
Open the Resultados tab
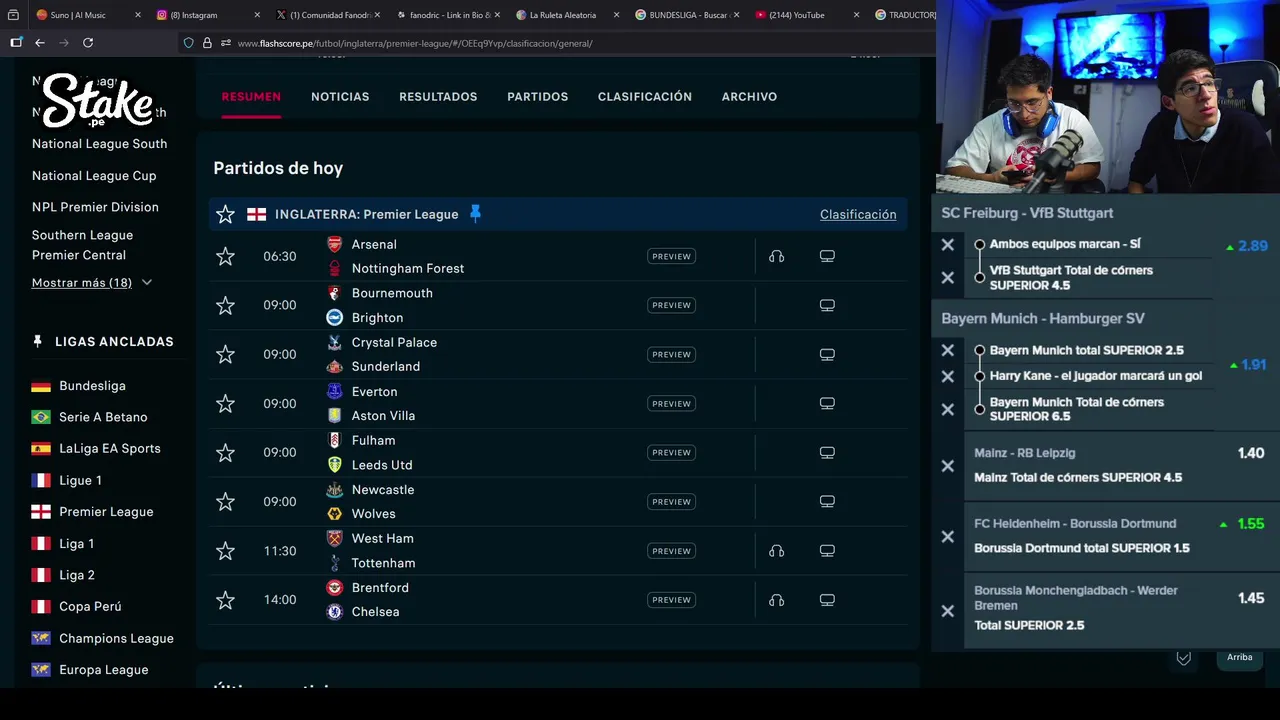[x=438, y=97]
